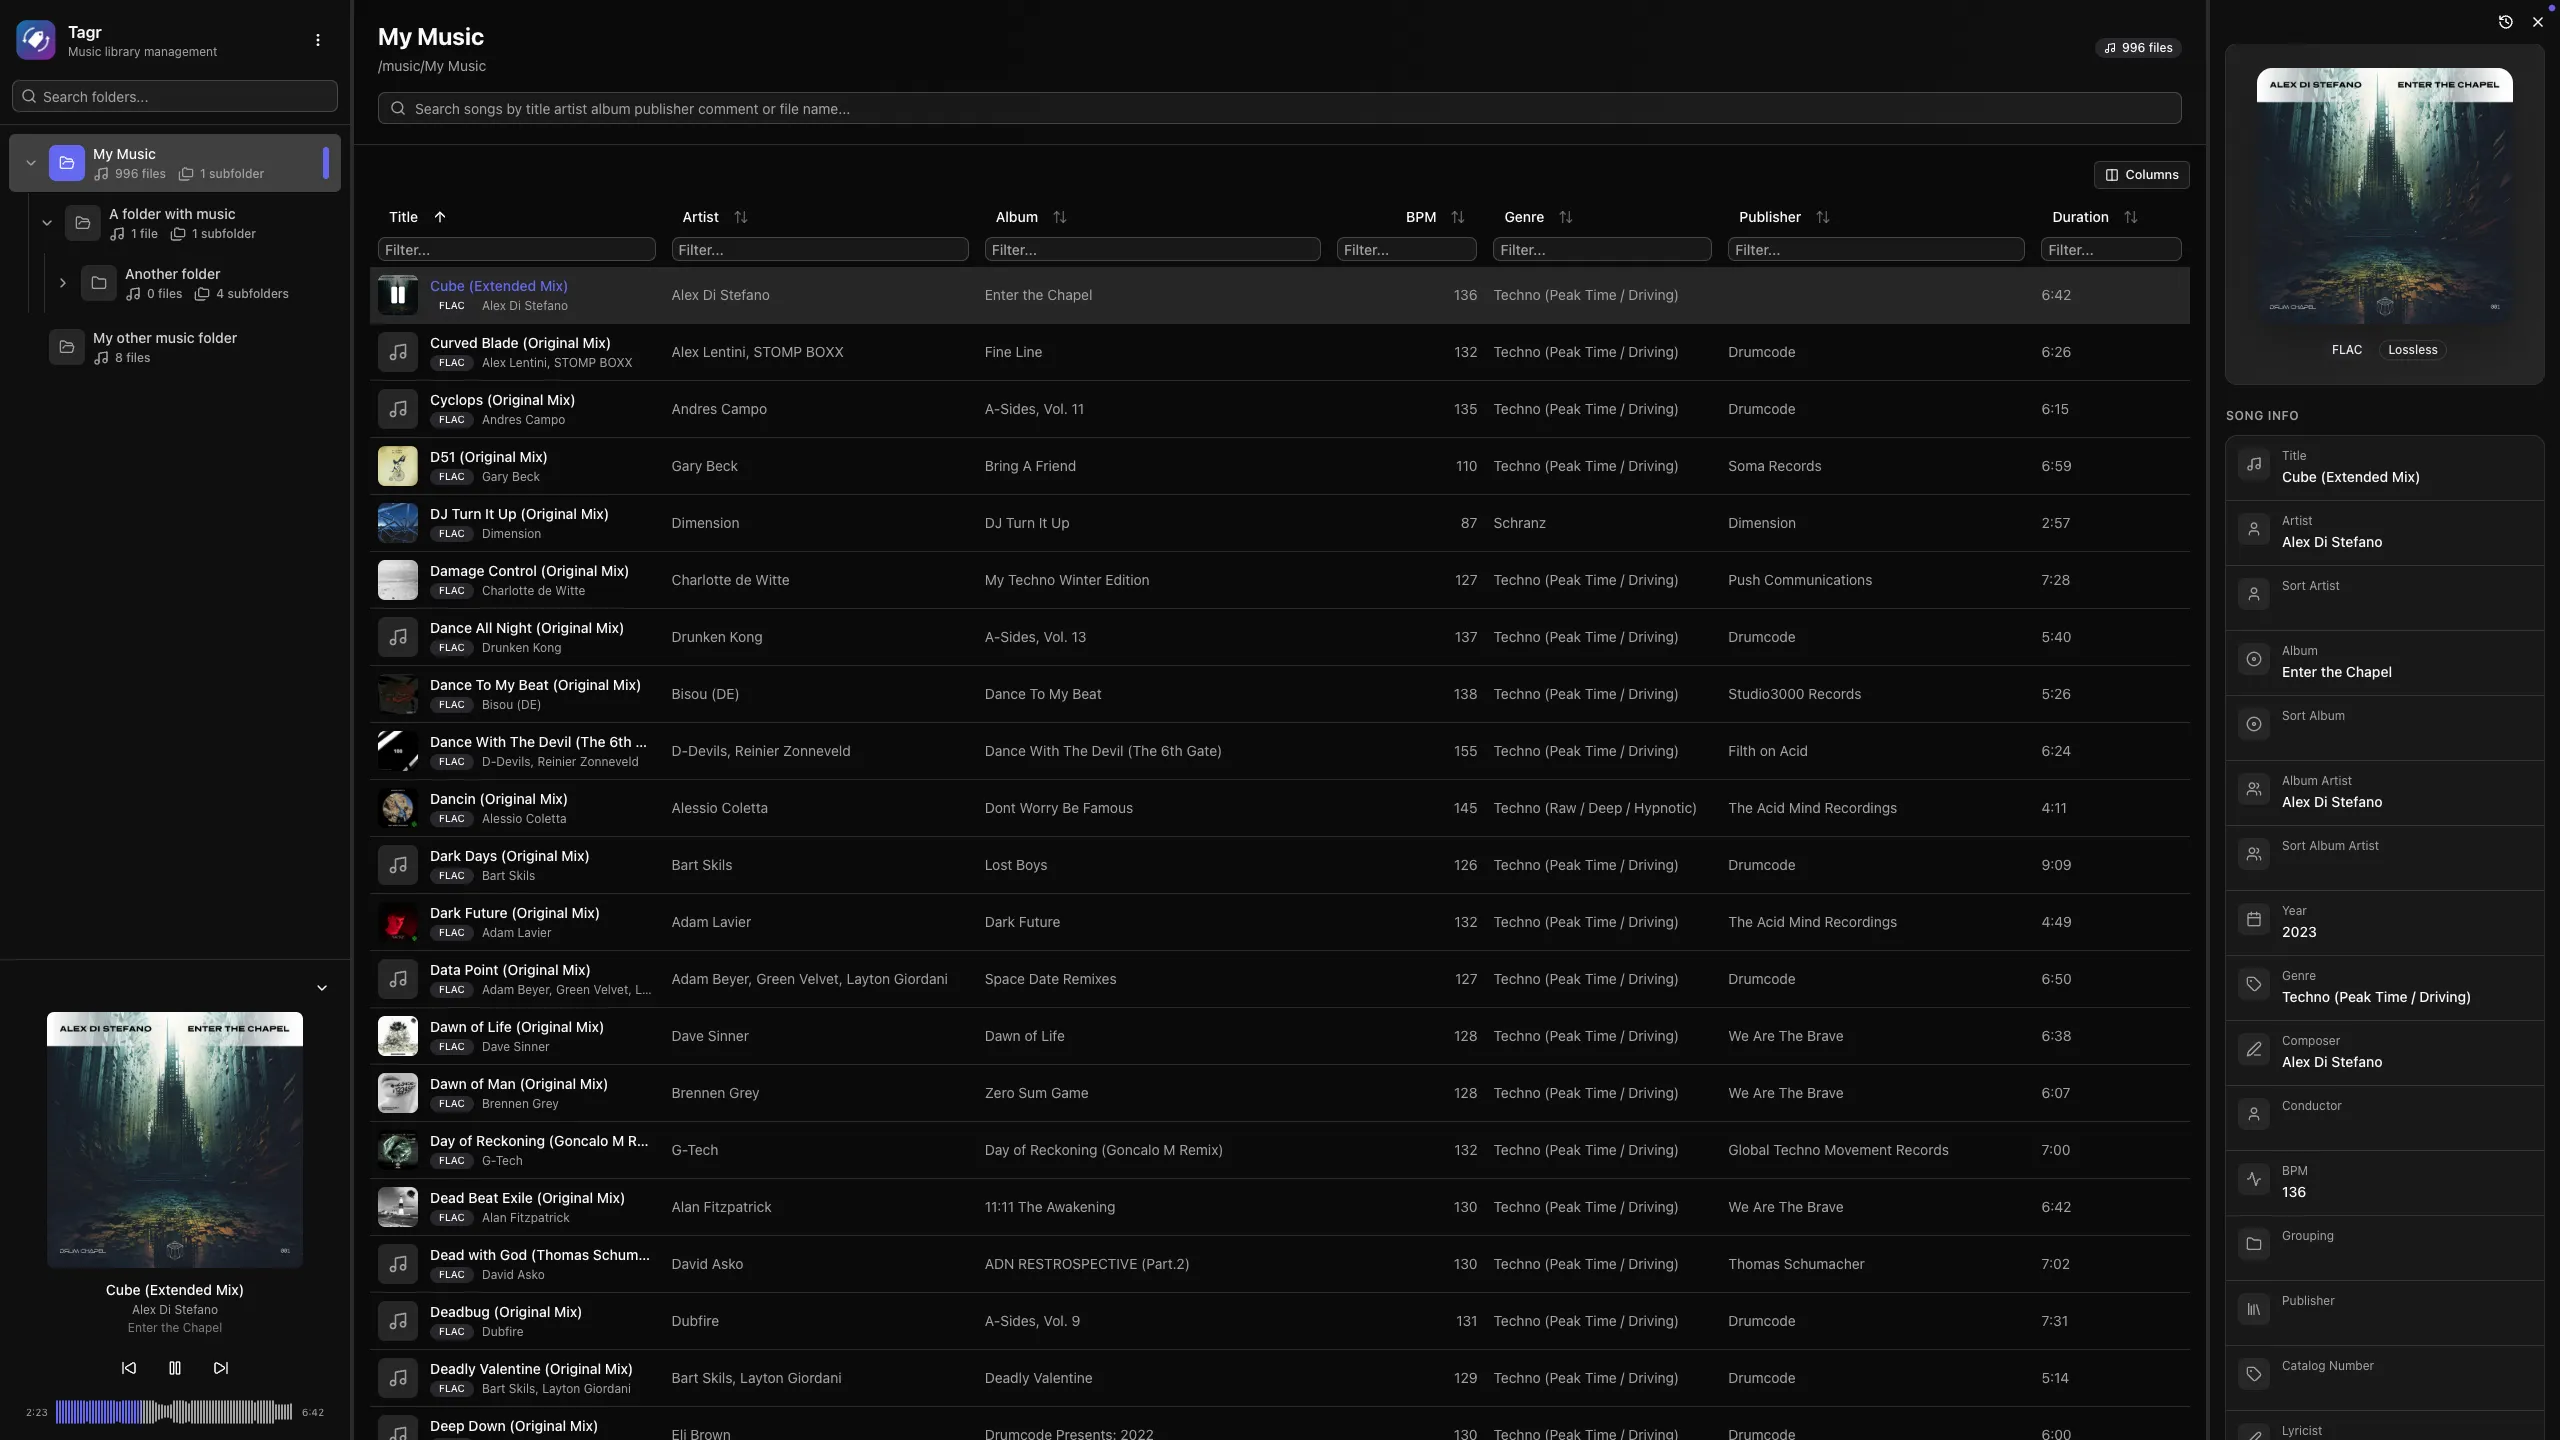Screen dimensions: 2560x1440
Task: Skip to previous track in player
Action: click(129, 1368)
